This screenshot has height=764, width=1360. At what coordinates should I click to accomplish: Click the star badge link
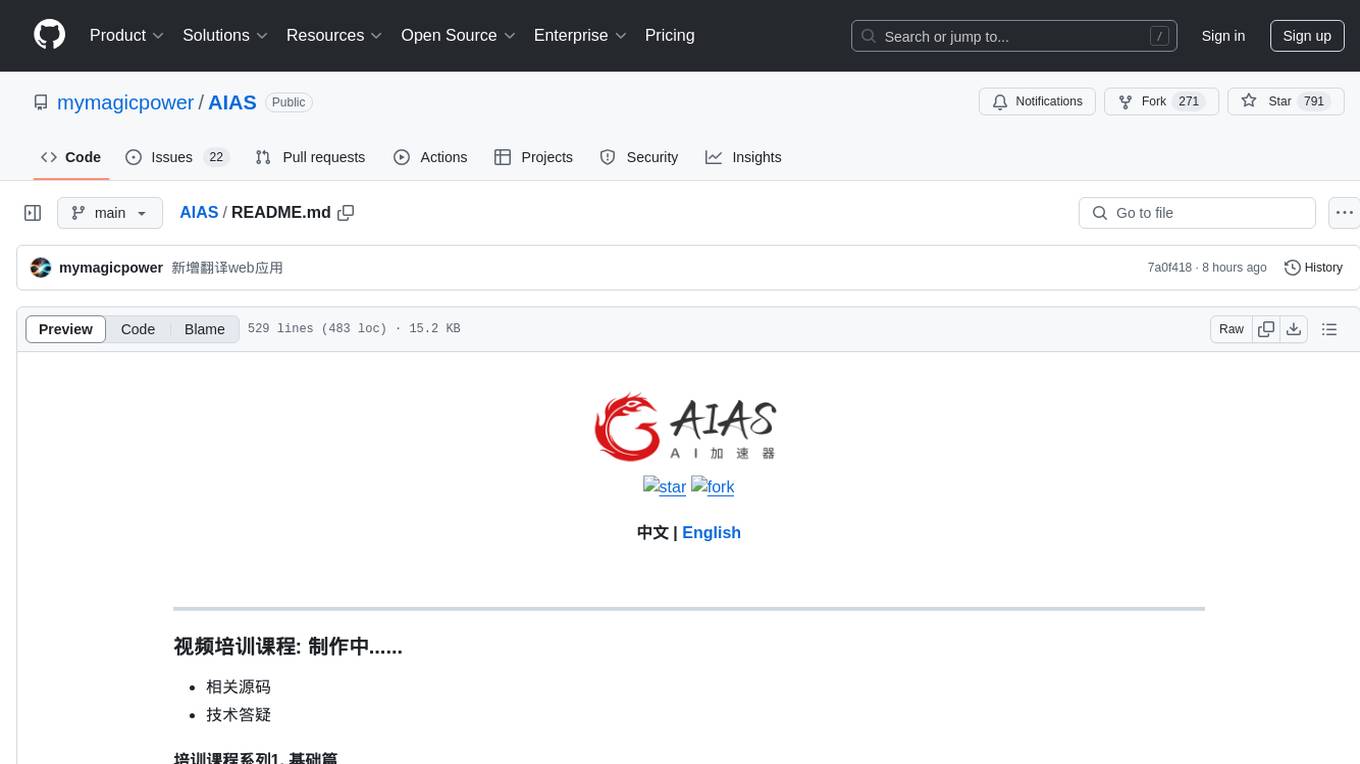pos(664,487)
